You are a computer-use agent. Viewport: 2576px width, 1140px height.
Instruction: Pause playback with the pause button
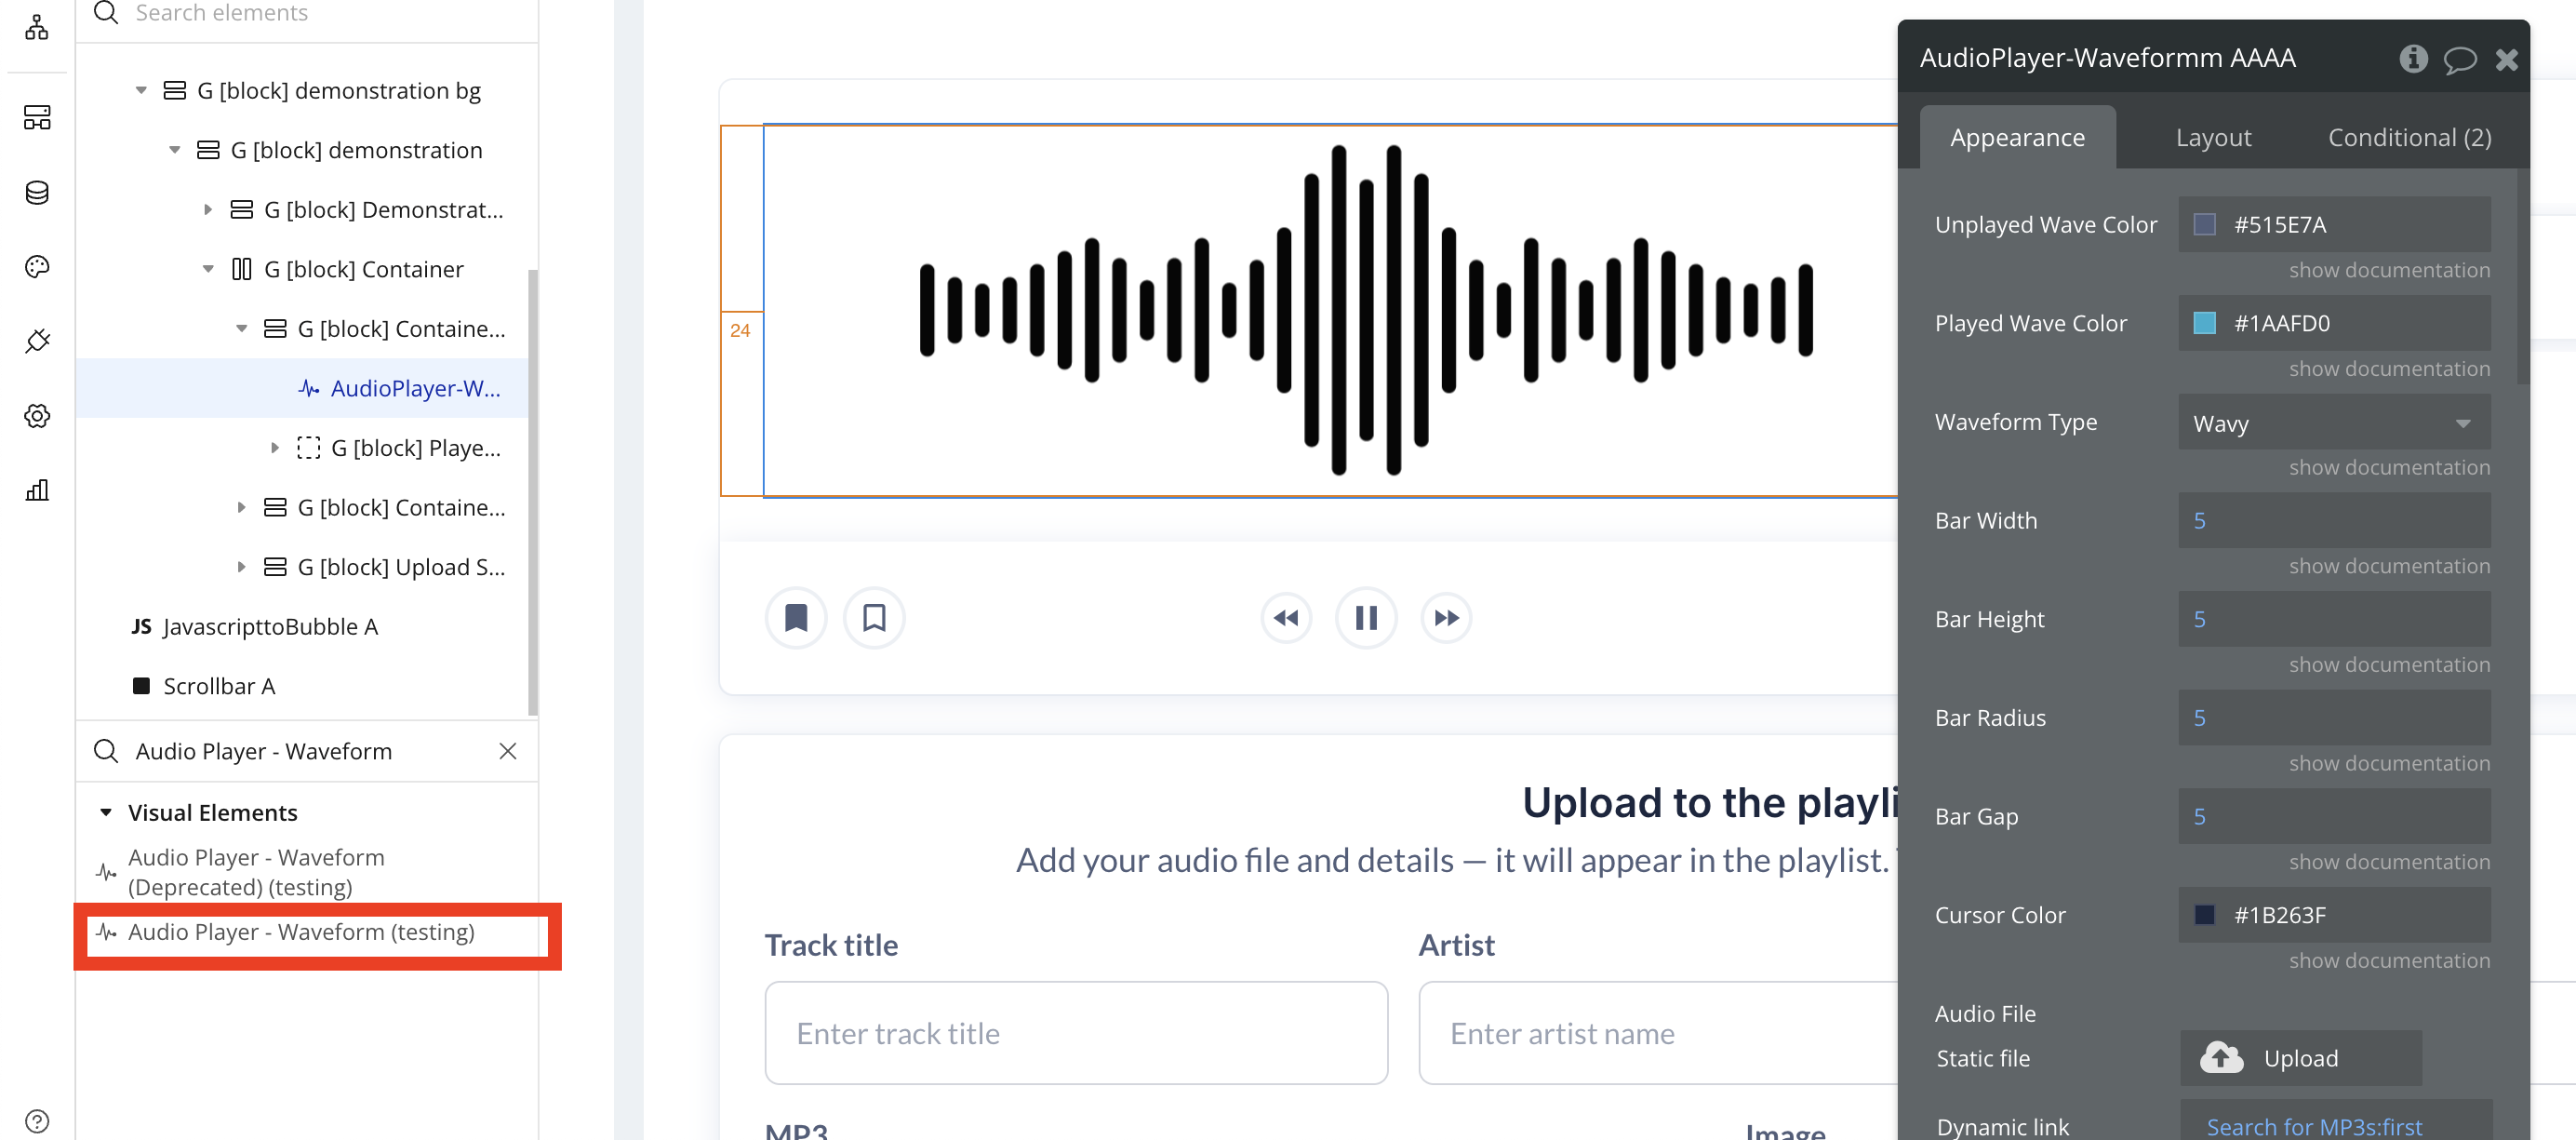[x=1366, y=618]
